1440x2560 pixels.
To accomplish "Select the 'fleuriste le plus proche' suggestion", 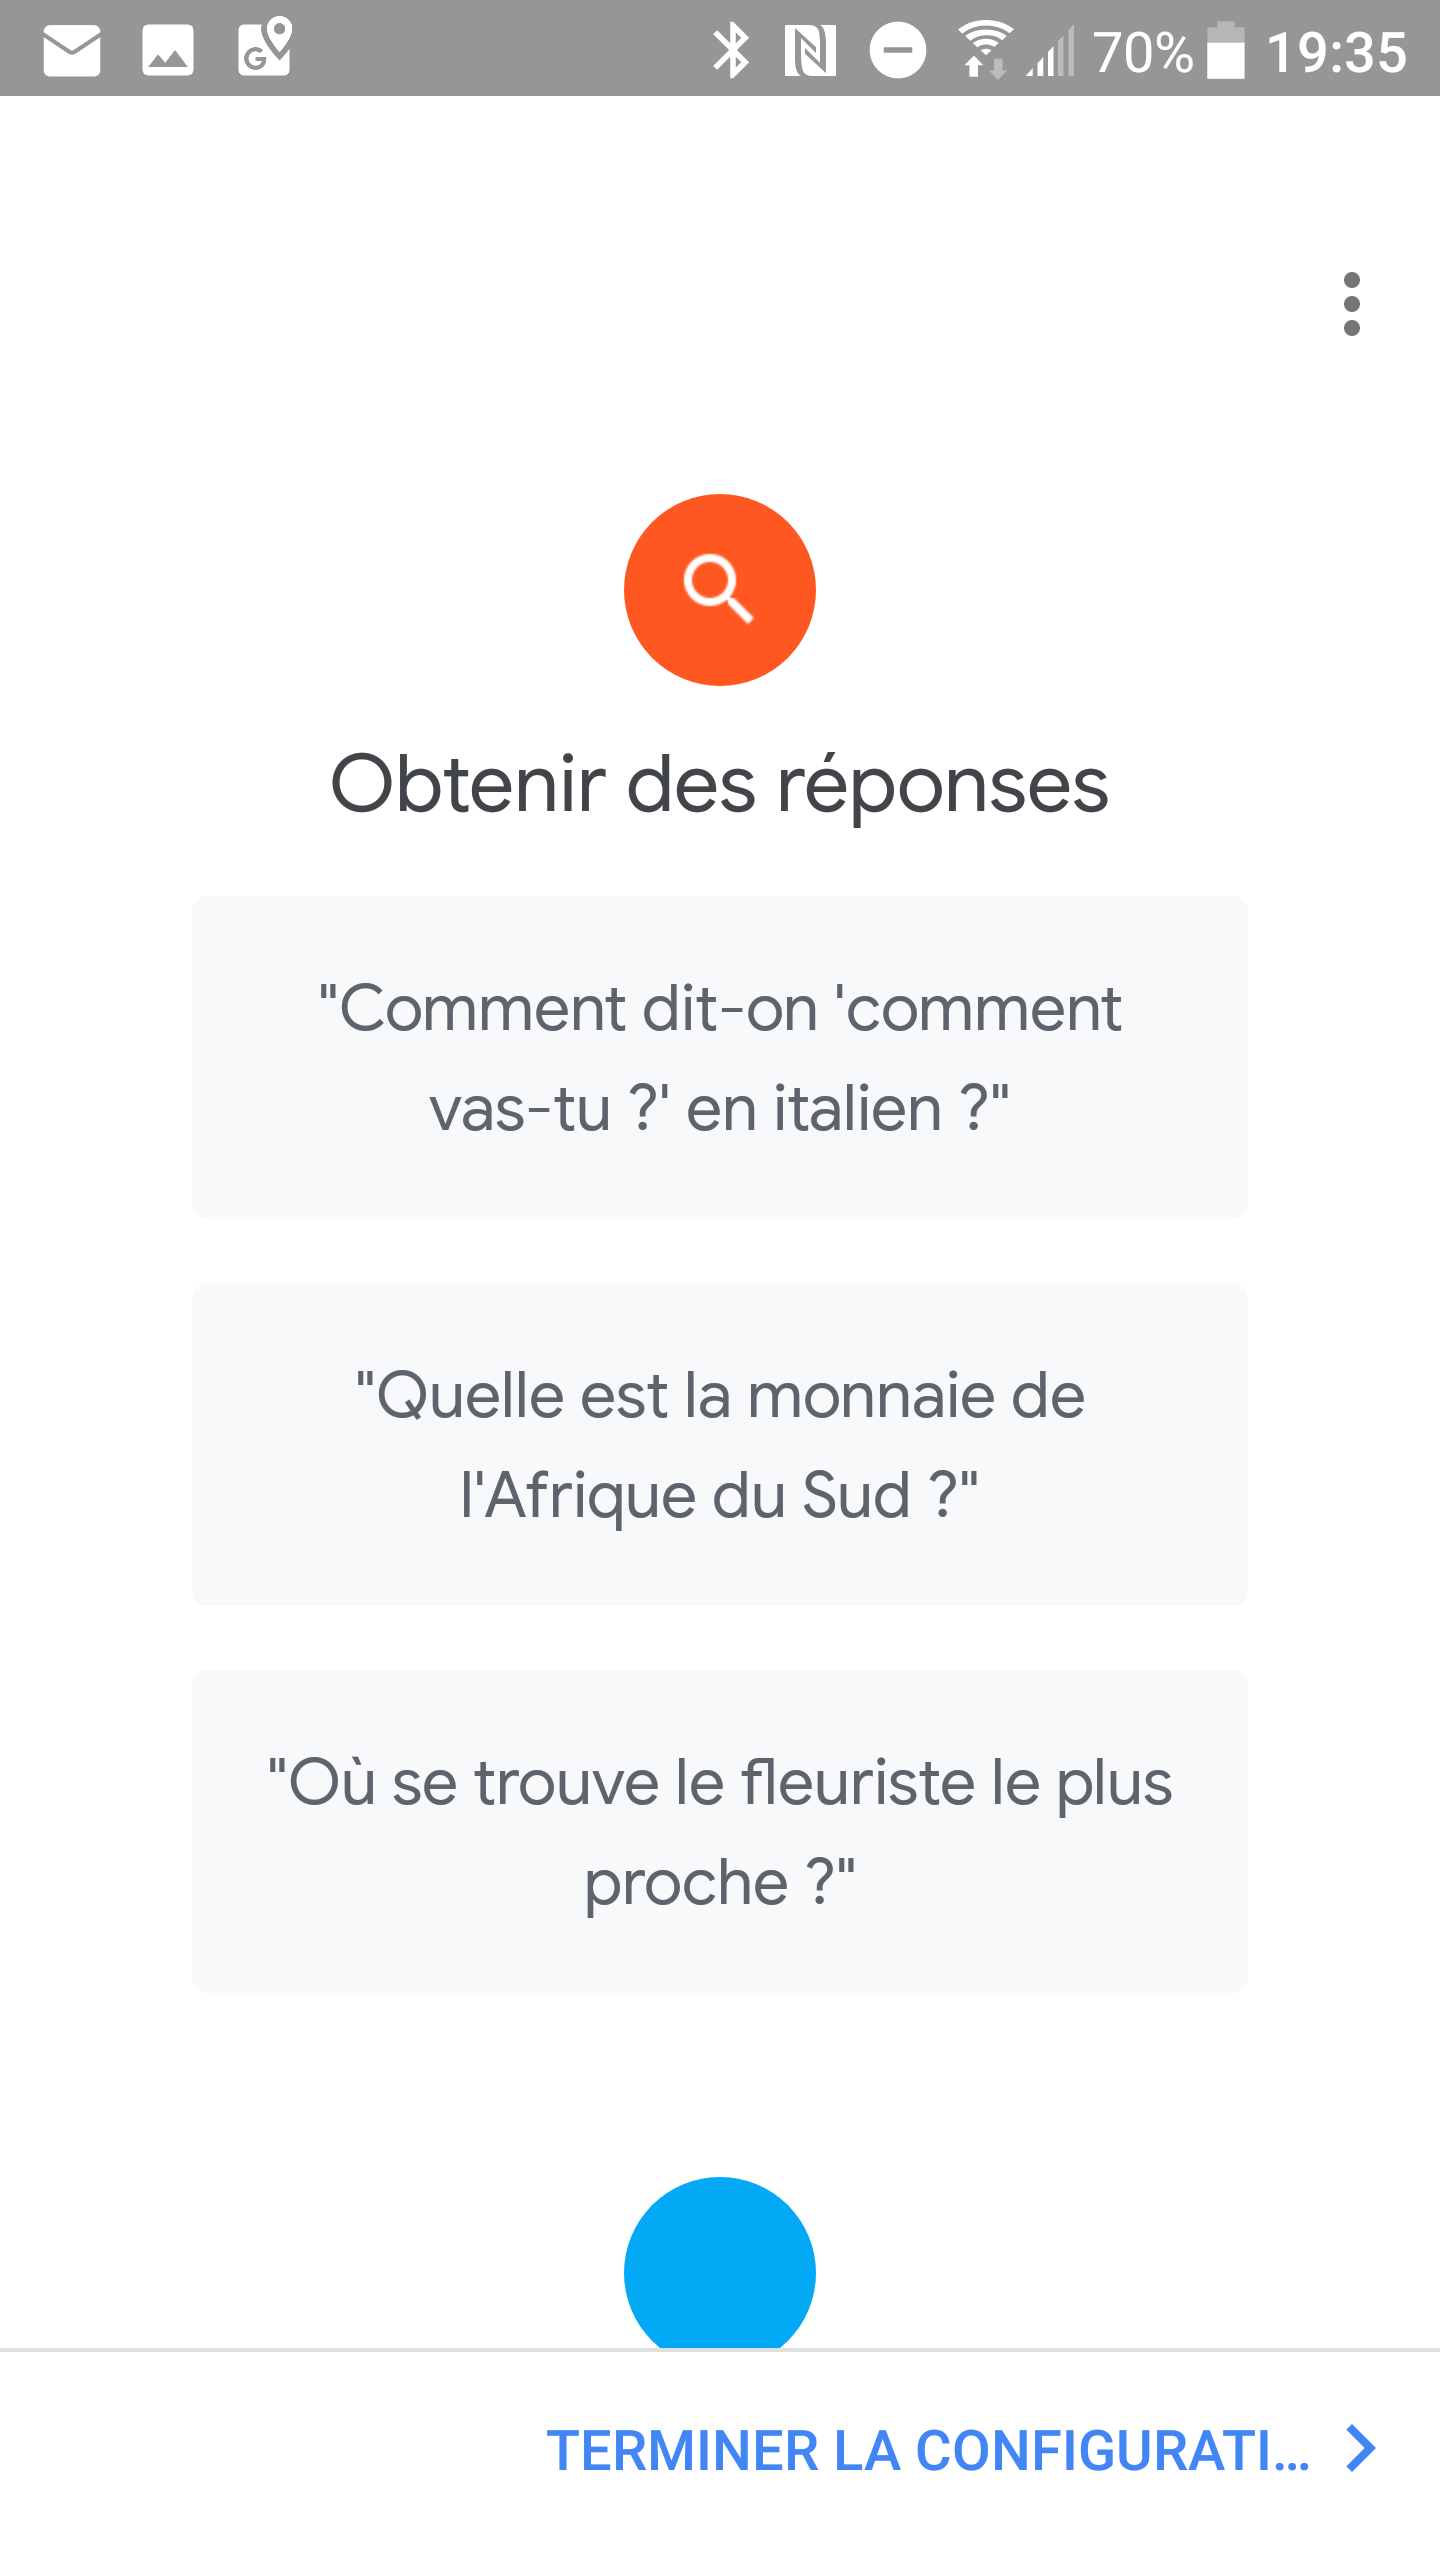I will (x=720, y=1831).
